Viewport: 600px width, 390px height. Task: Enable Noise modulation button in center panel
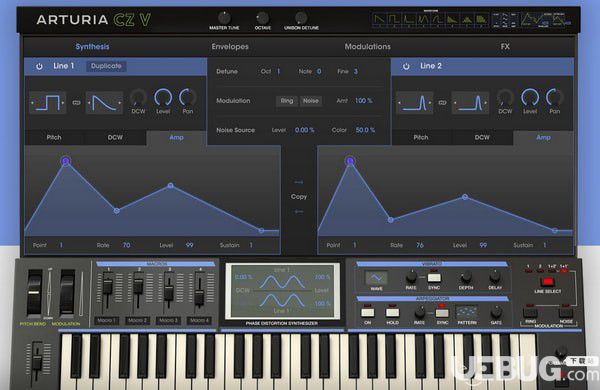click(311, 101)
